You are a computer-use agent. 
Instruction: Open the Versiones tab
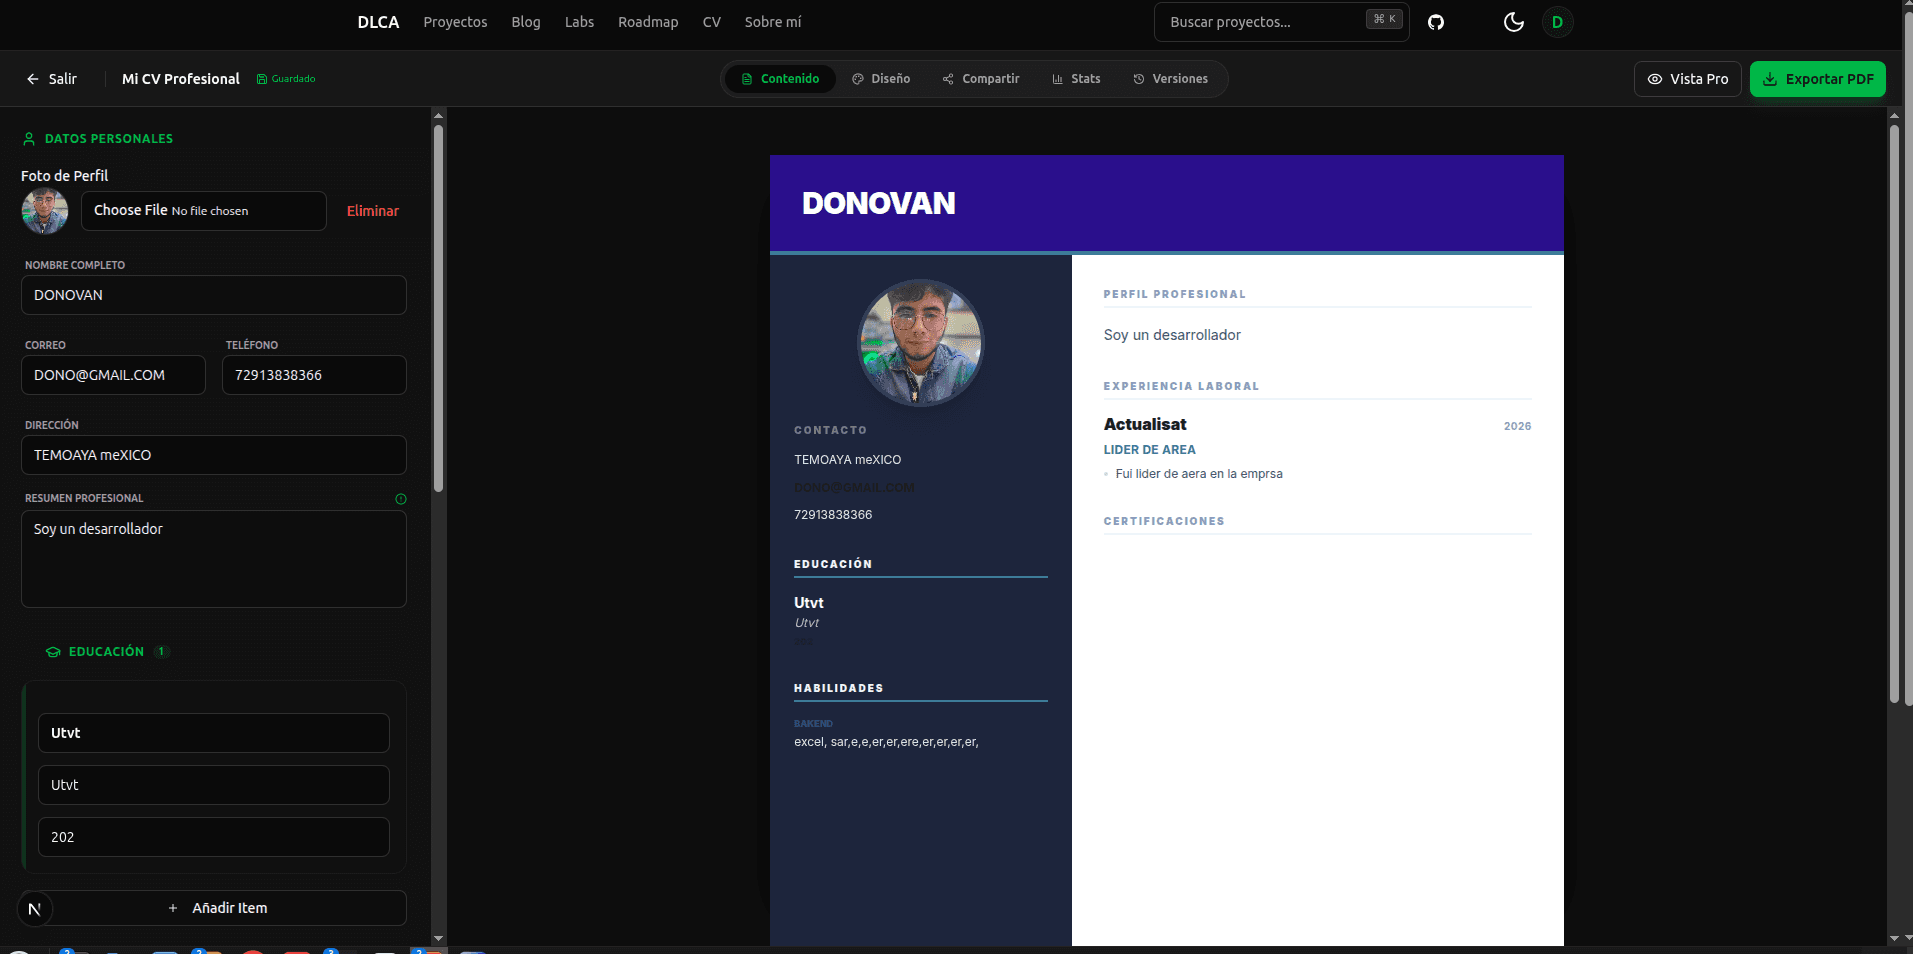tap(1170, 79)
